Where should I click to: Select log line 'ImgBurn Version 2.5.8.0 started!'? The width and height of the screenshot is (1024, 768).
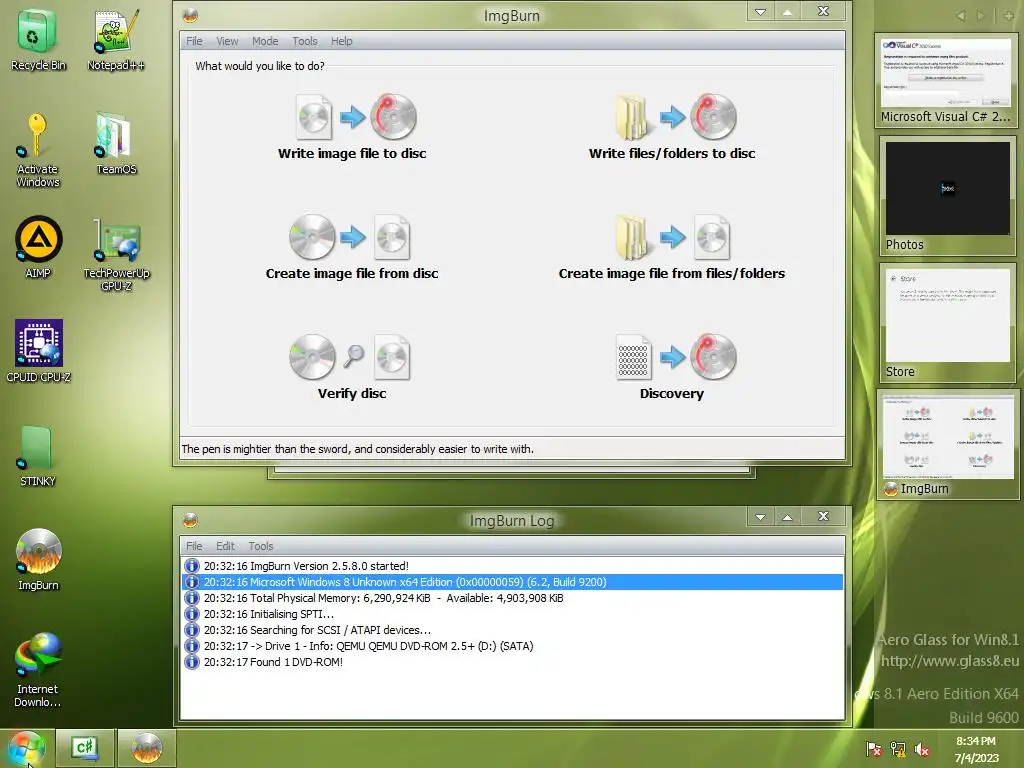point(512,566)
